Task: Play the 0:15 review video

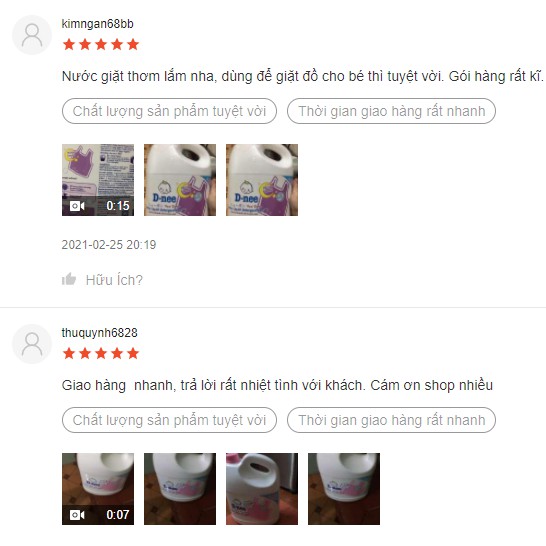Action: 98,180
